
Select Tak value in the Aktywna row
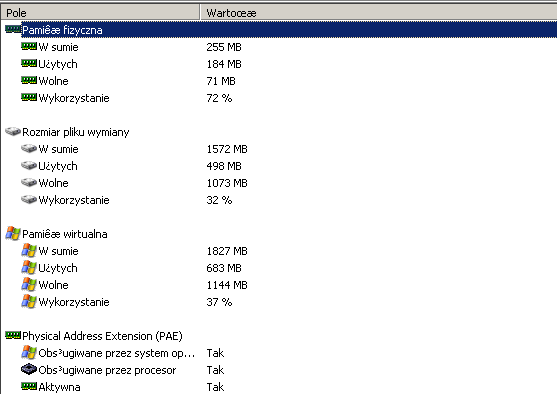215,387
